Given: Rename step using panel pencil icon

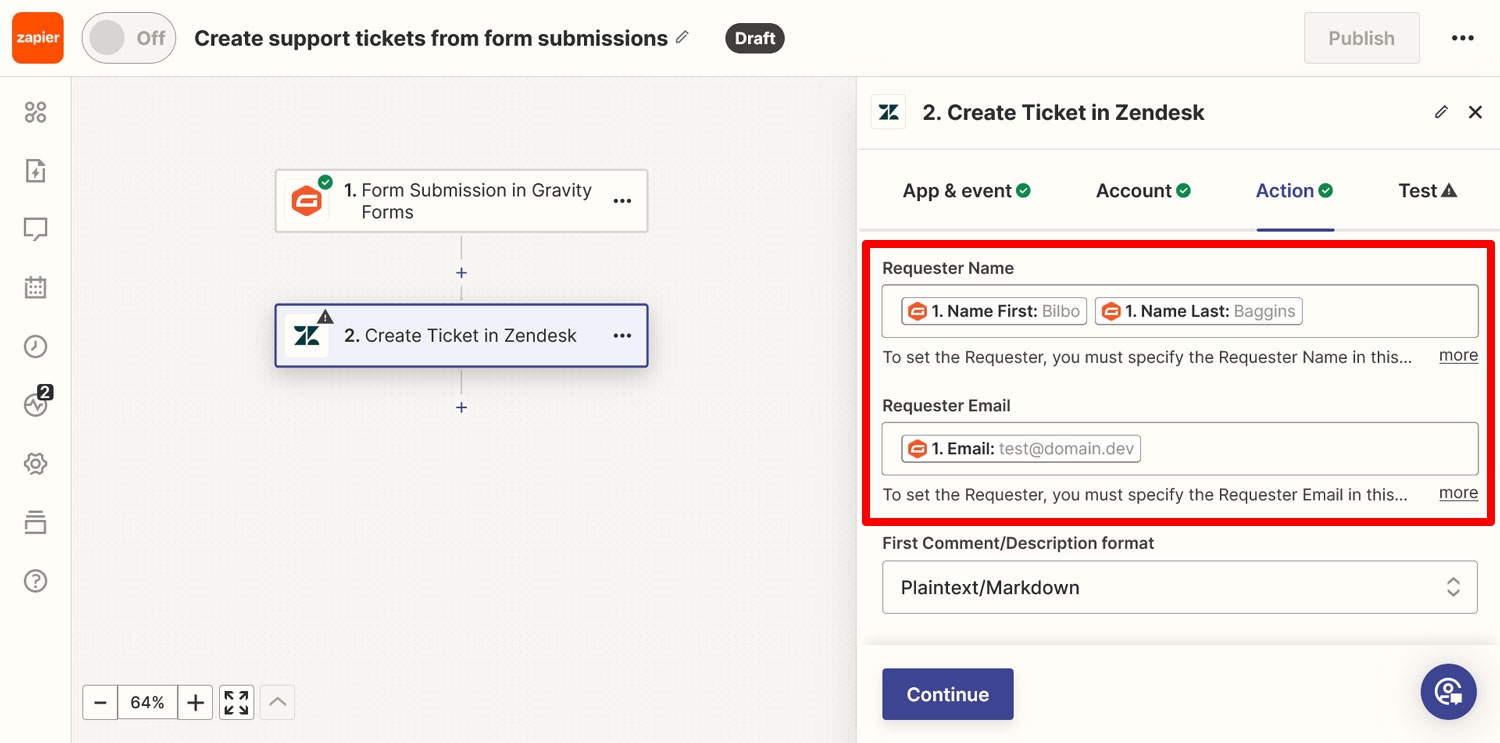Looking at the screenshot, I should point(1441,112).
